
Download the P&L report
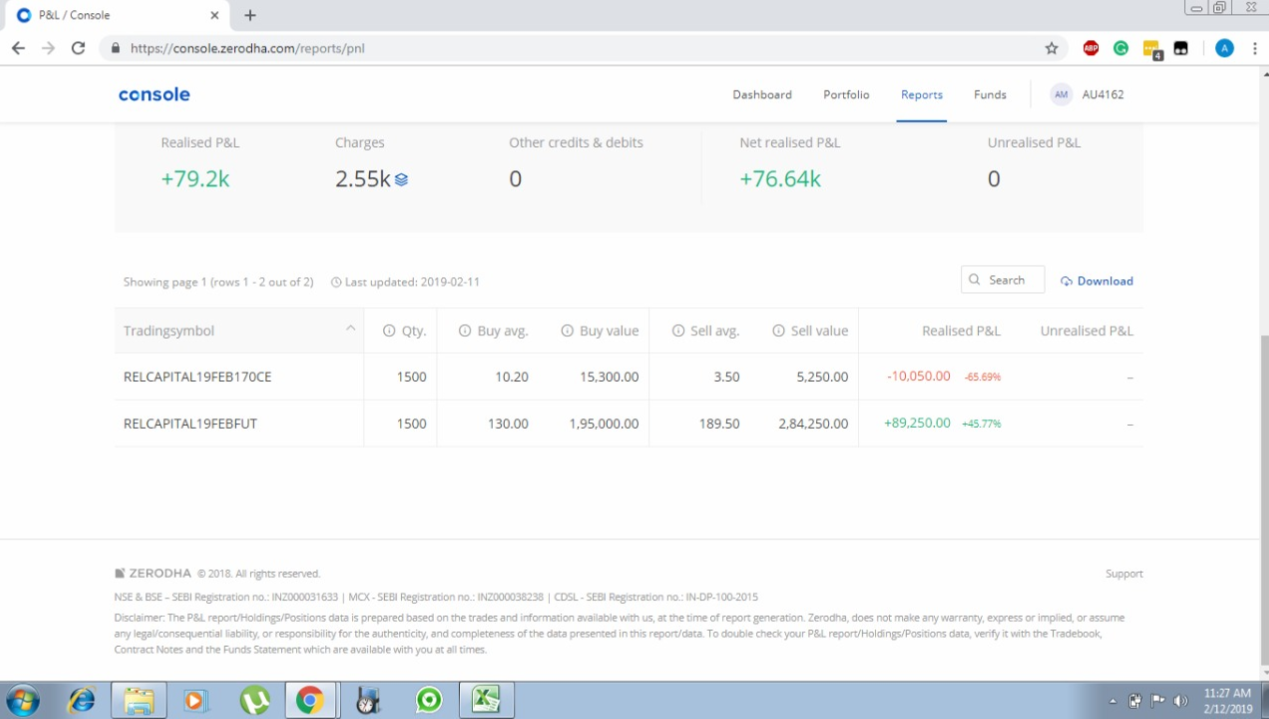(1097, 281)
